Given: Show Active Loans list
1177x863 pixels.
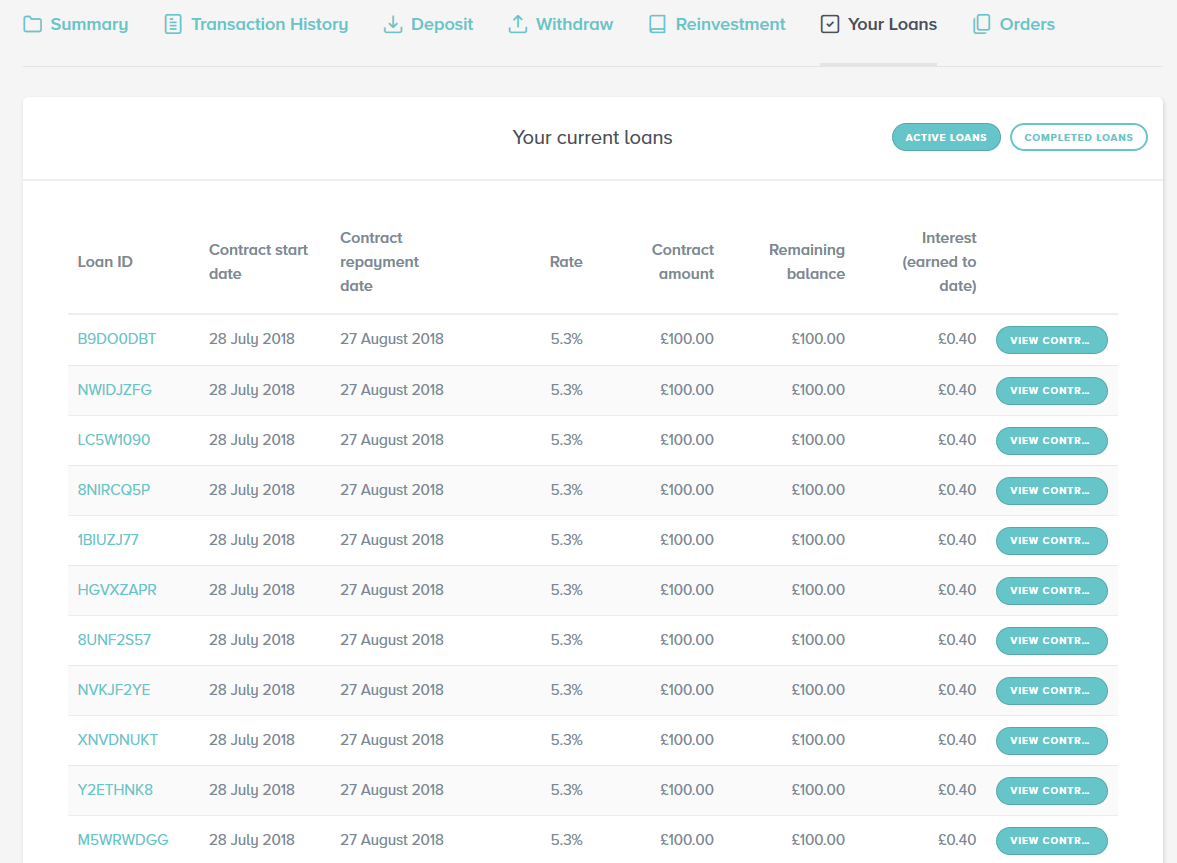Looking at the screenshot, I should 946,137.
